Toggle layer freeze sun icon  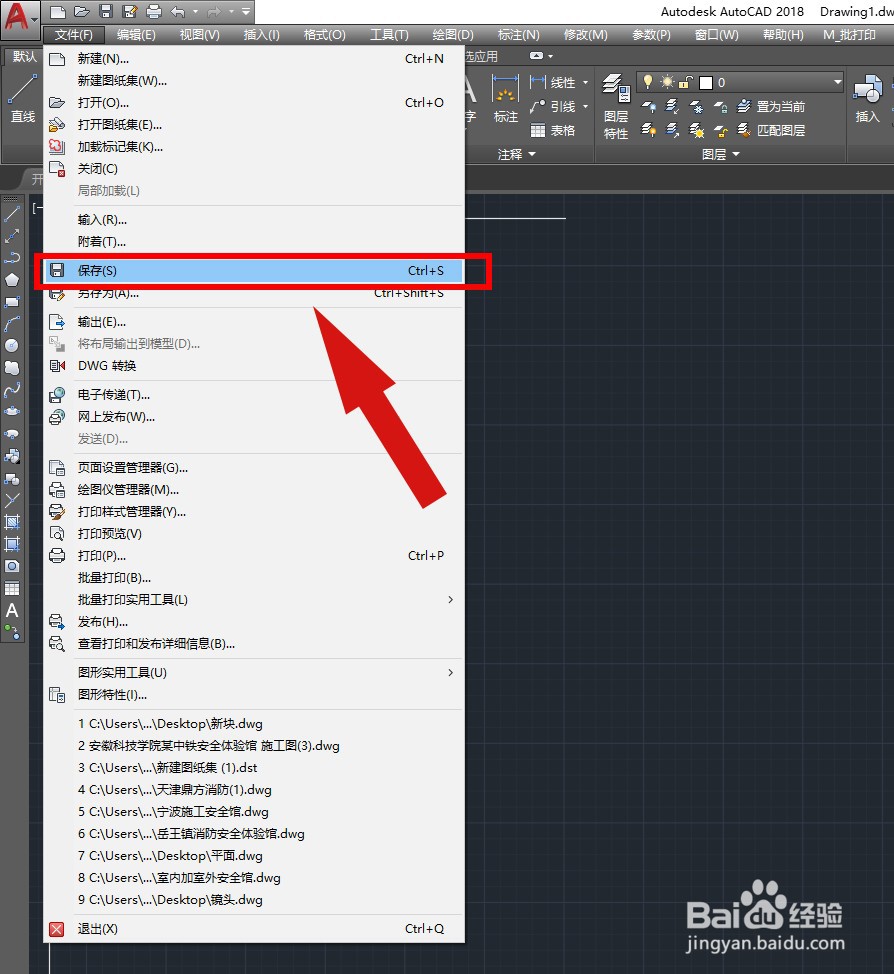(x=667, y=81)
